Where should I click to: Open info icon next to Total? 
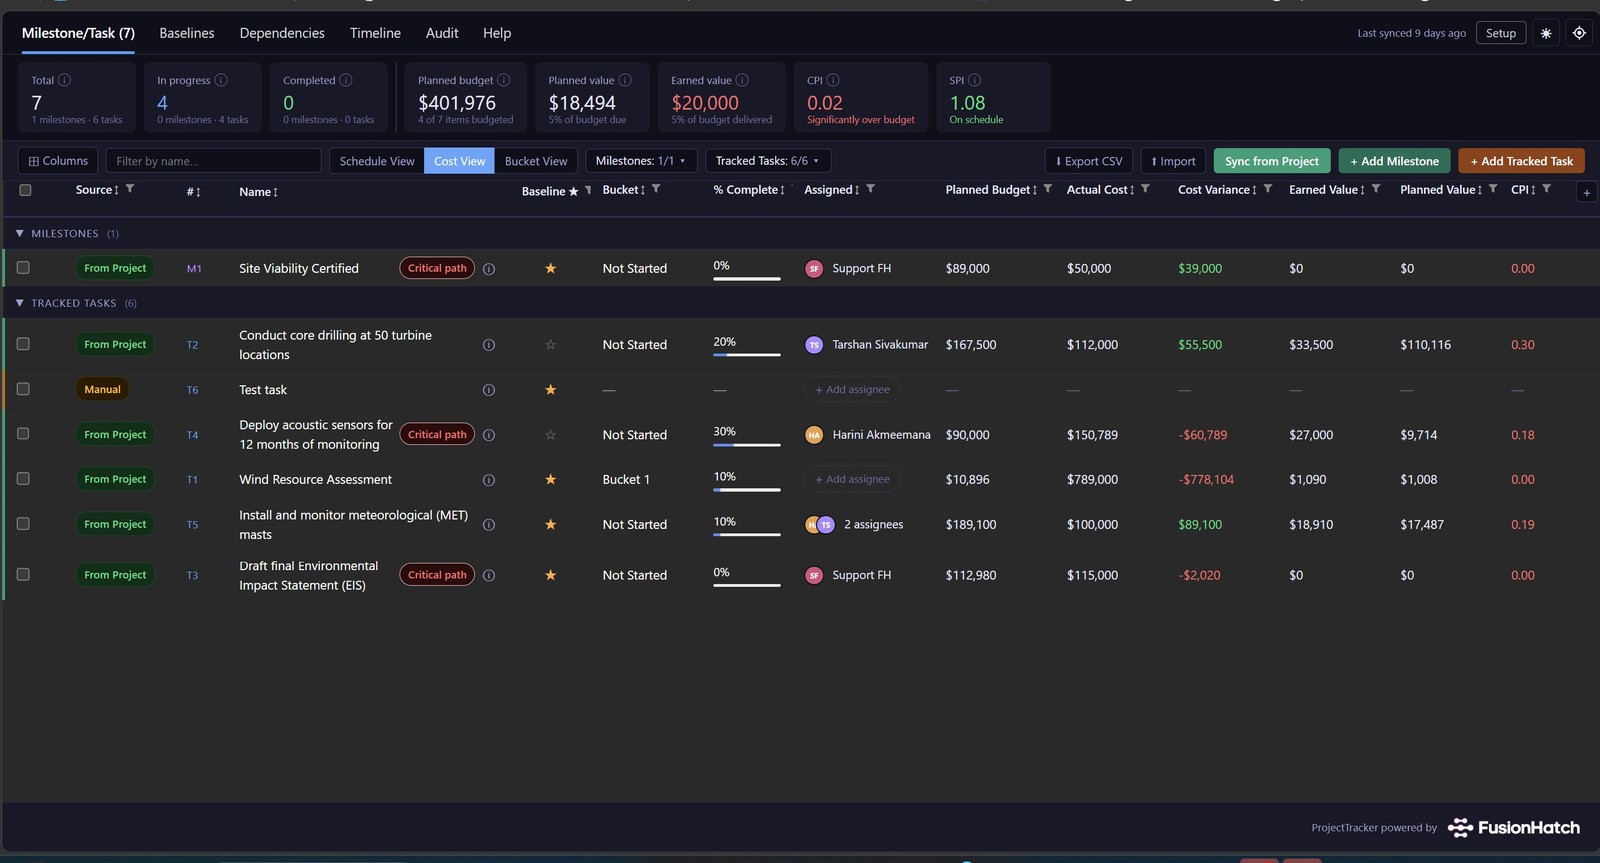(x=65, y=80)
